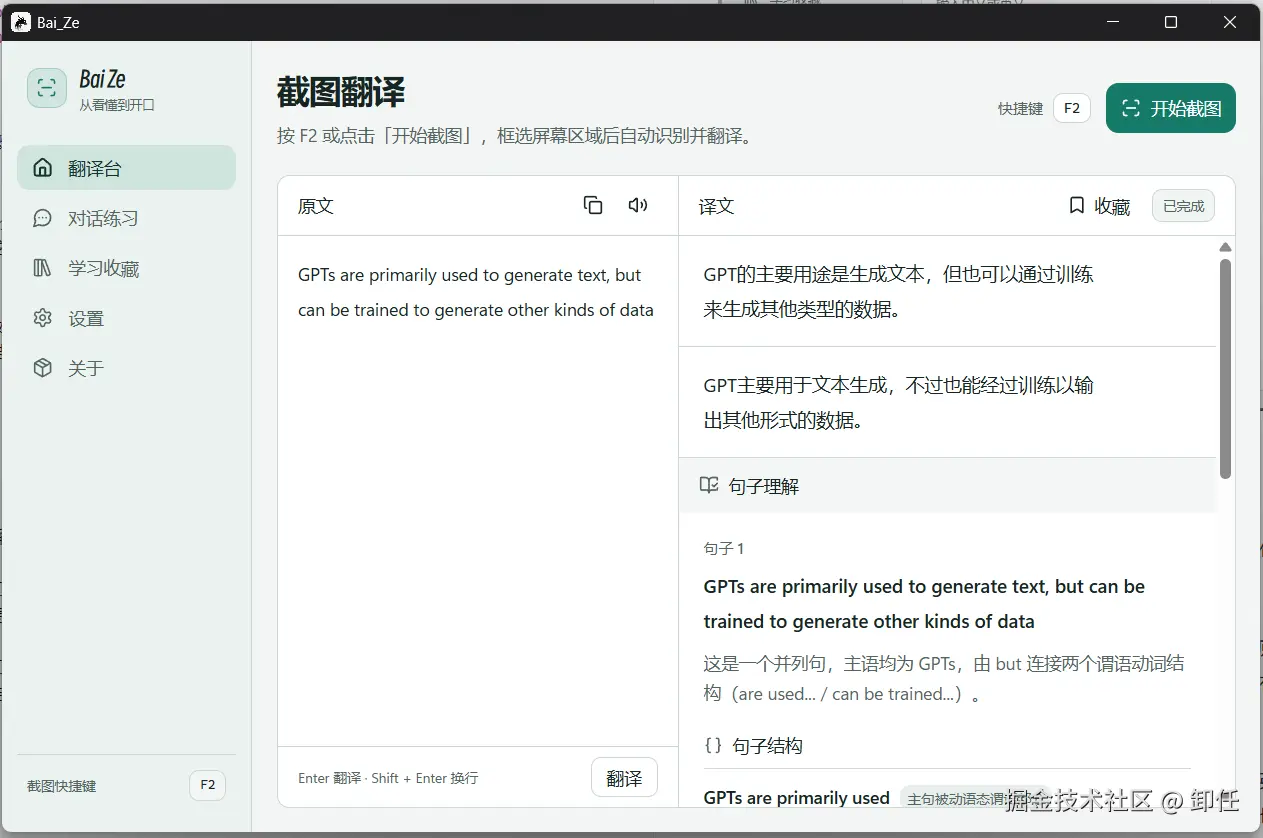Screen dimensions: 1263x838
Task: Open 翻译台 from the sidebar
Action: [126, 168]
